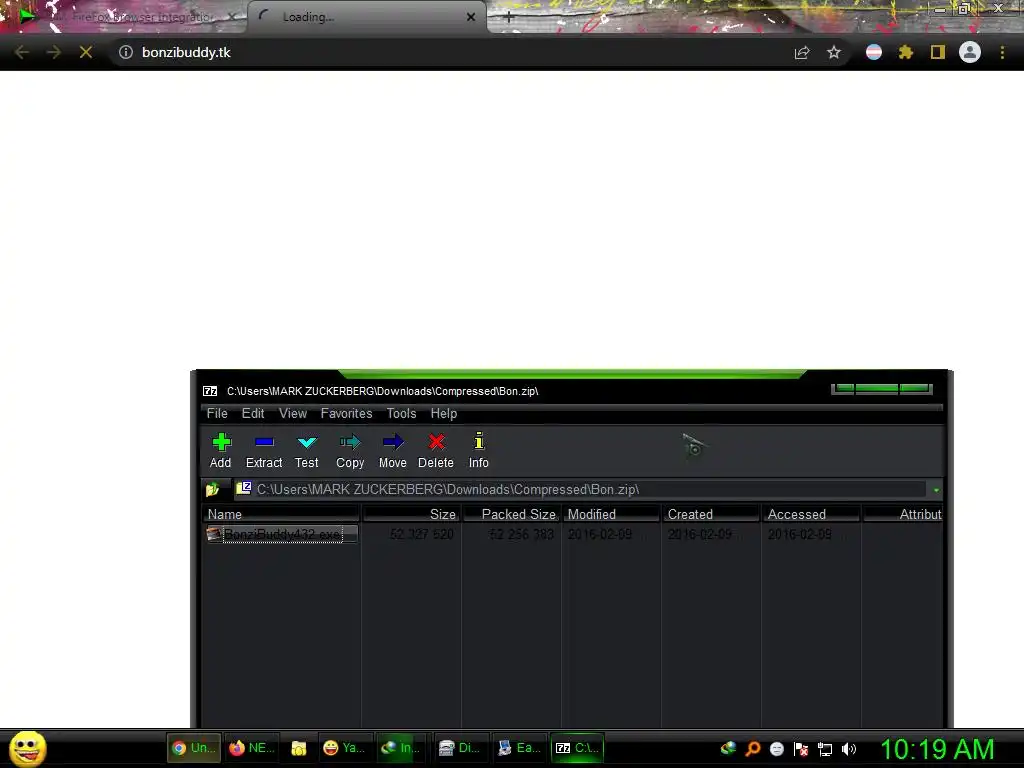Switch to the Ya... smiley taskbar button
The image size is (1024, 768).
(345, 748)
